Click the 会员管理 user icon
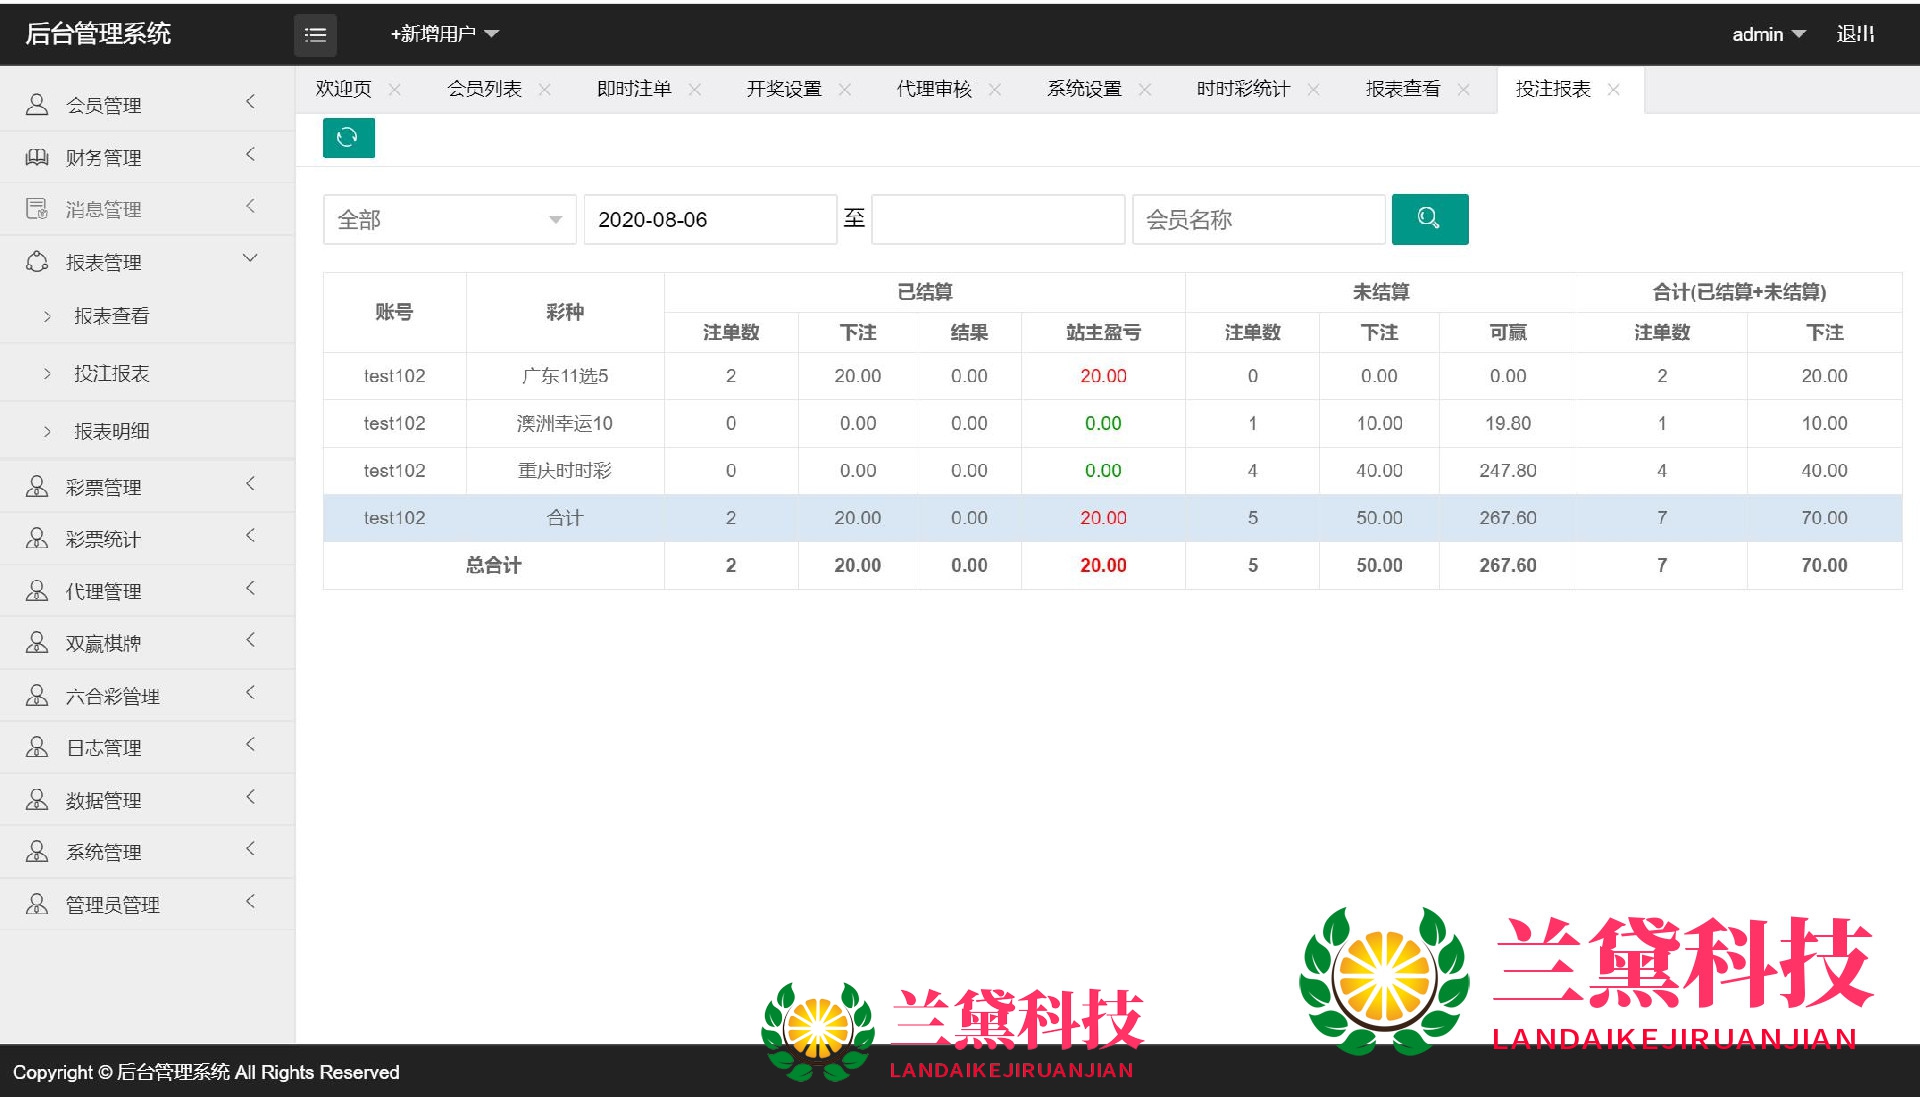This screenshot has width=1920, height=1097. (x=37, y=104)
